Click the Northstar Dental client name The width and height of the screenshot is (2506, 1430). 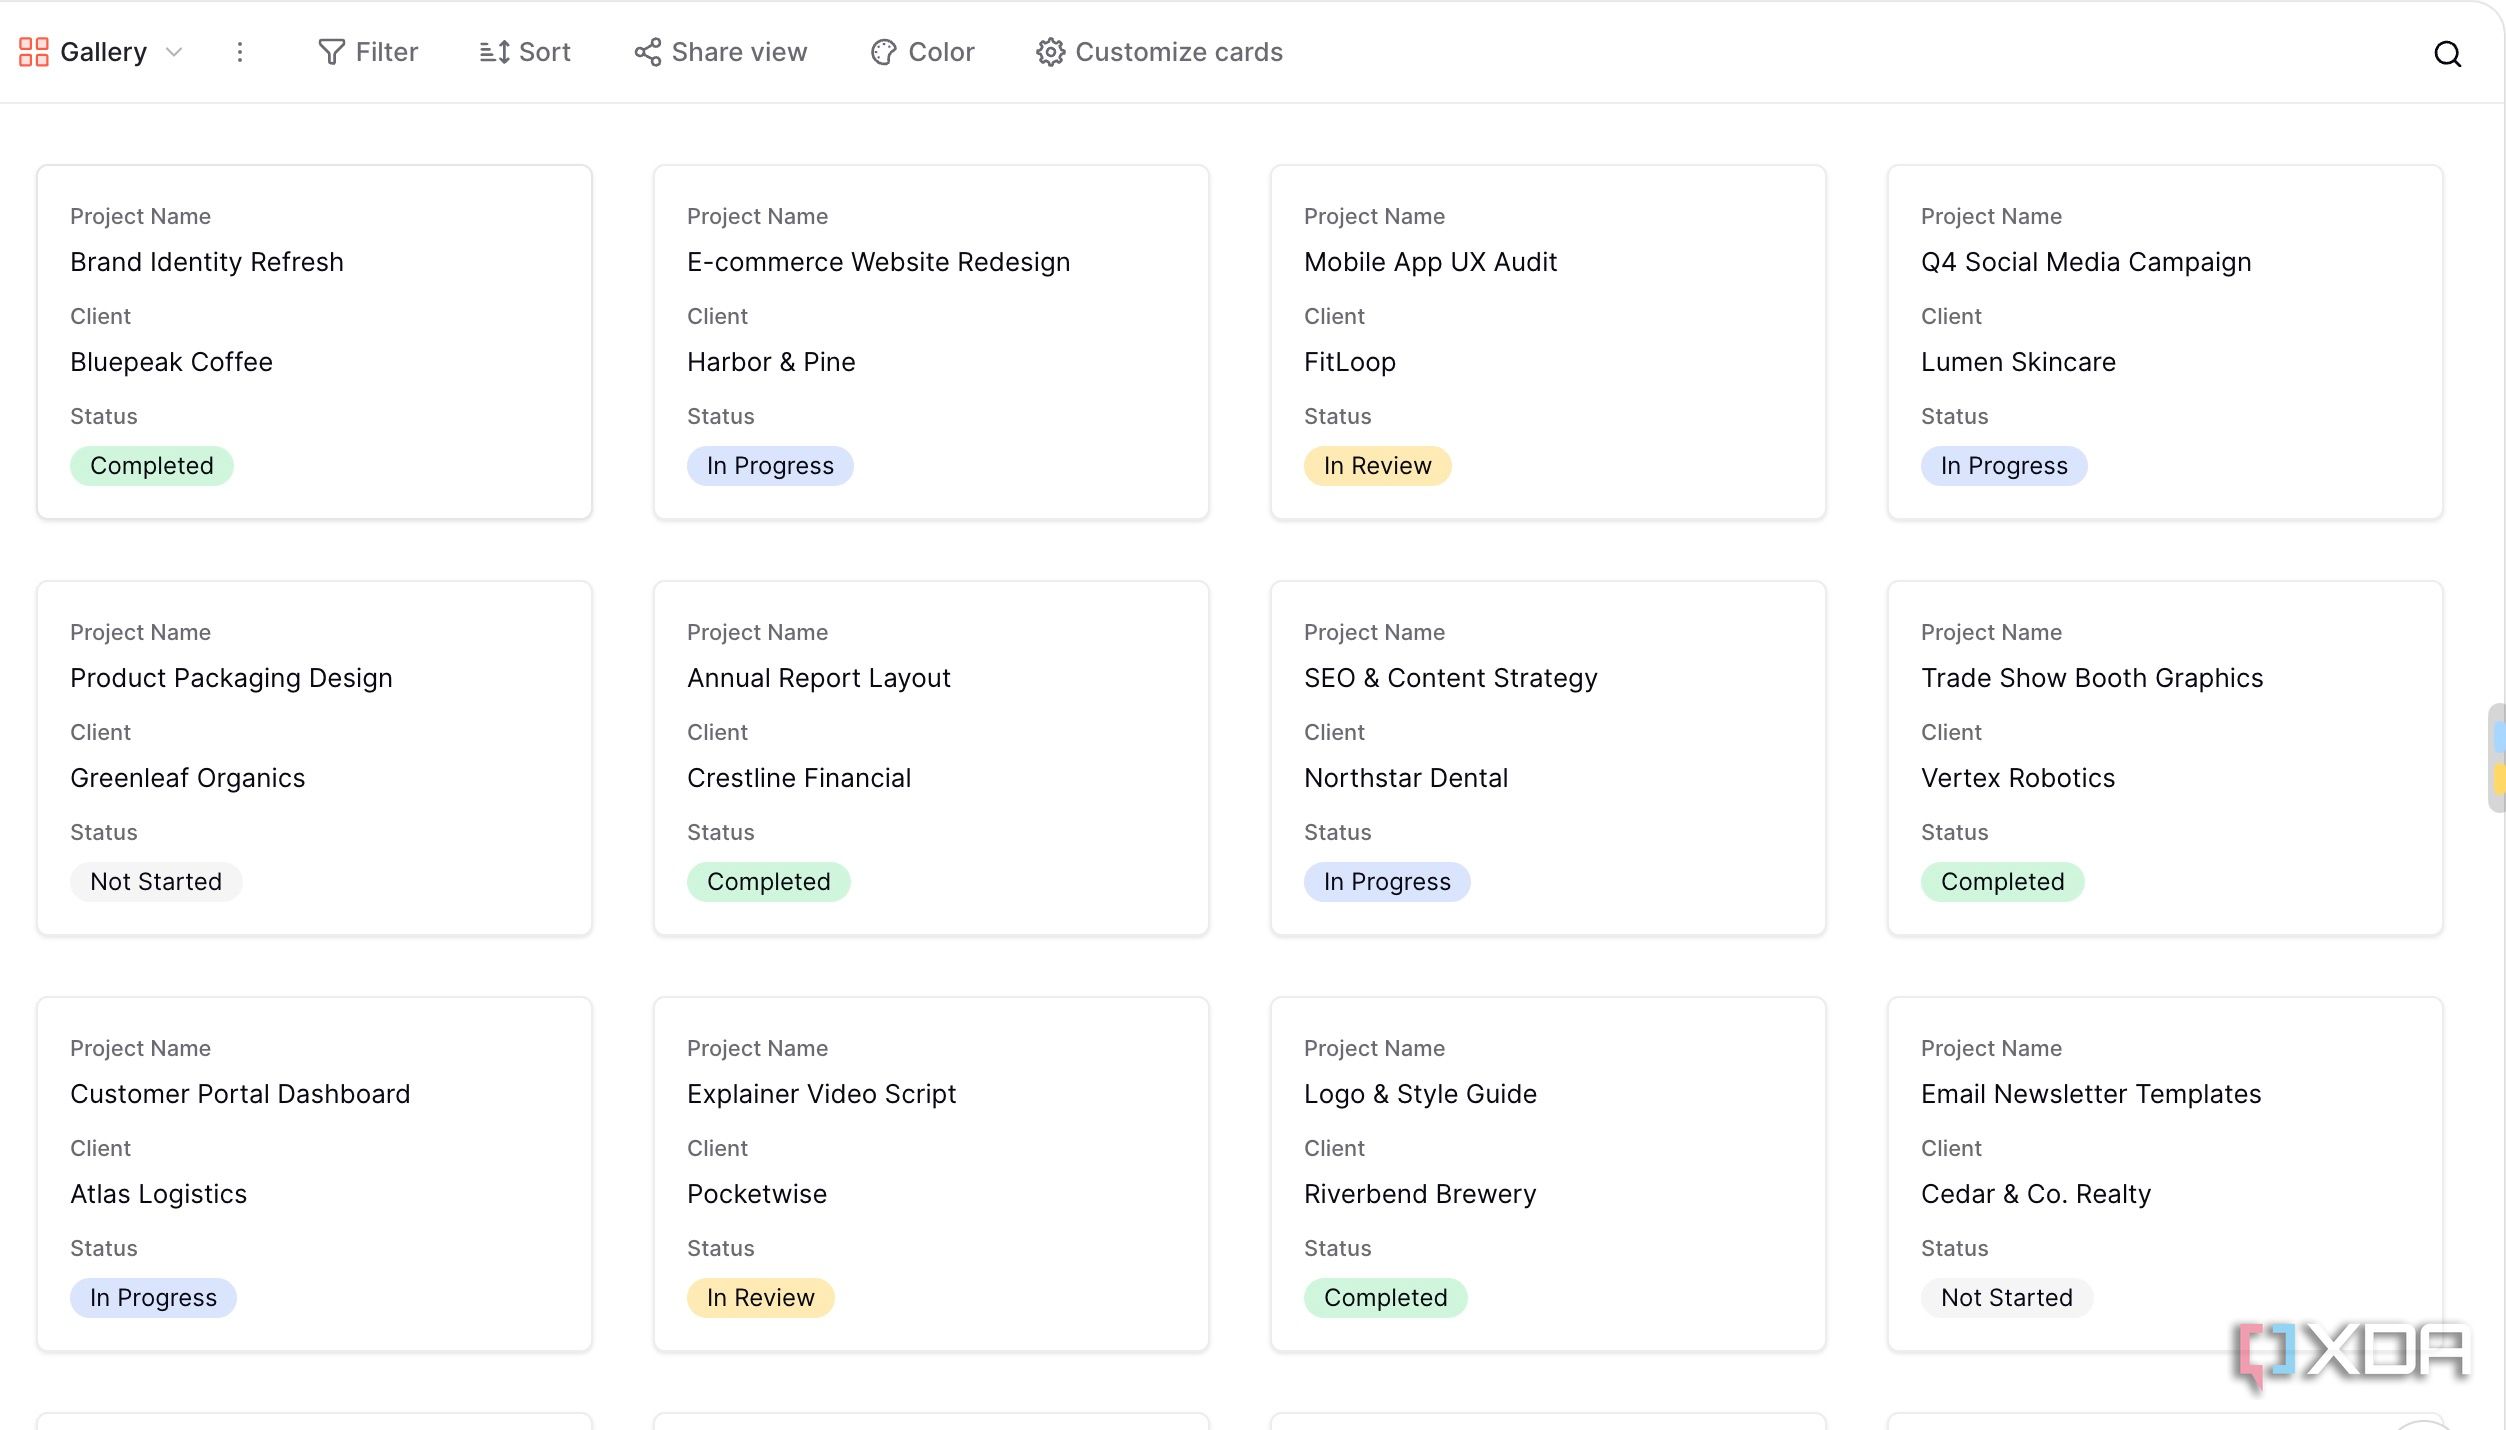pos(1406,778)
